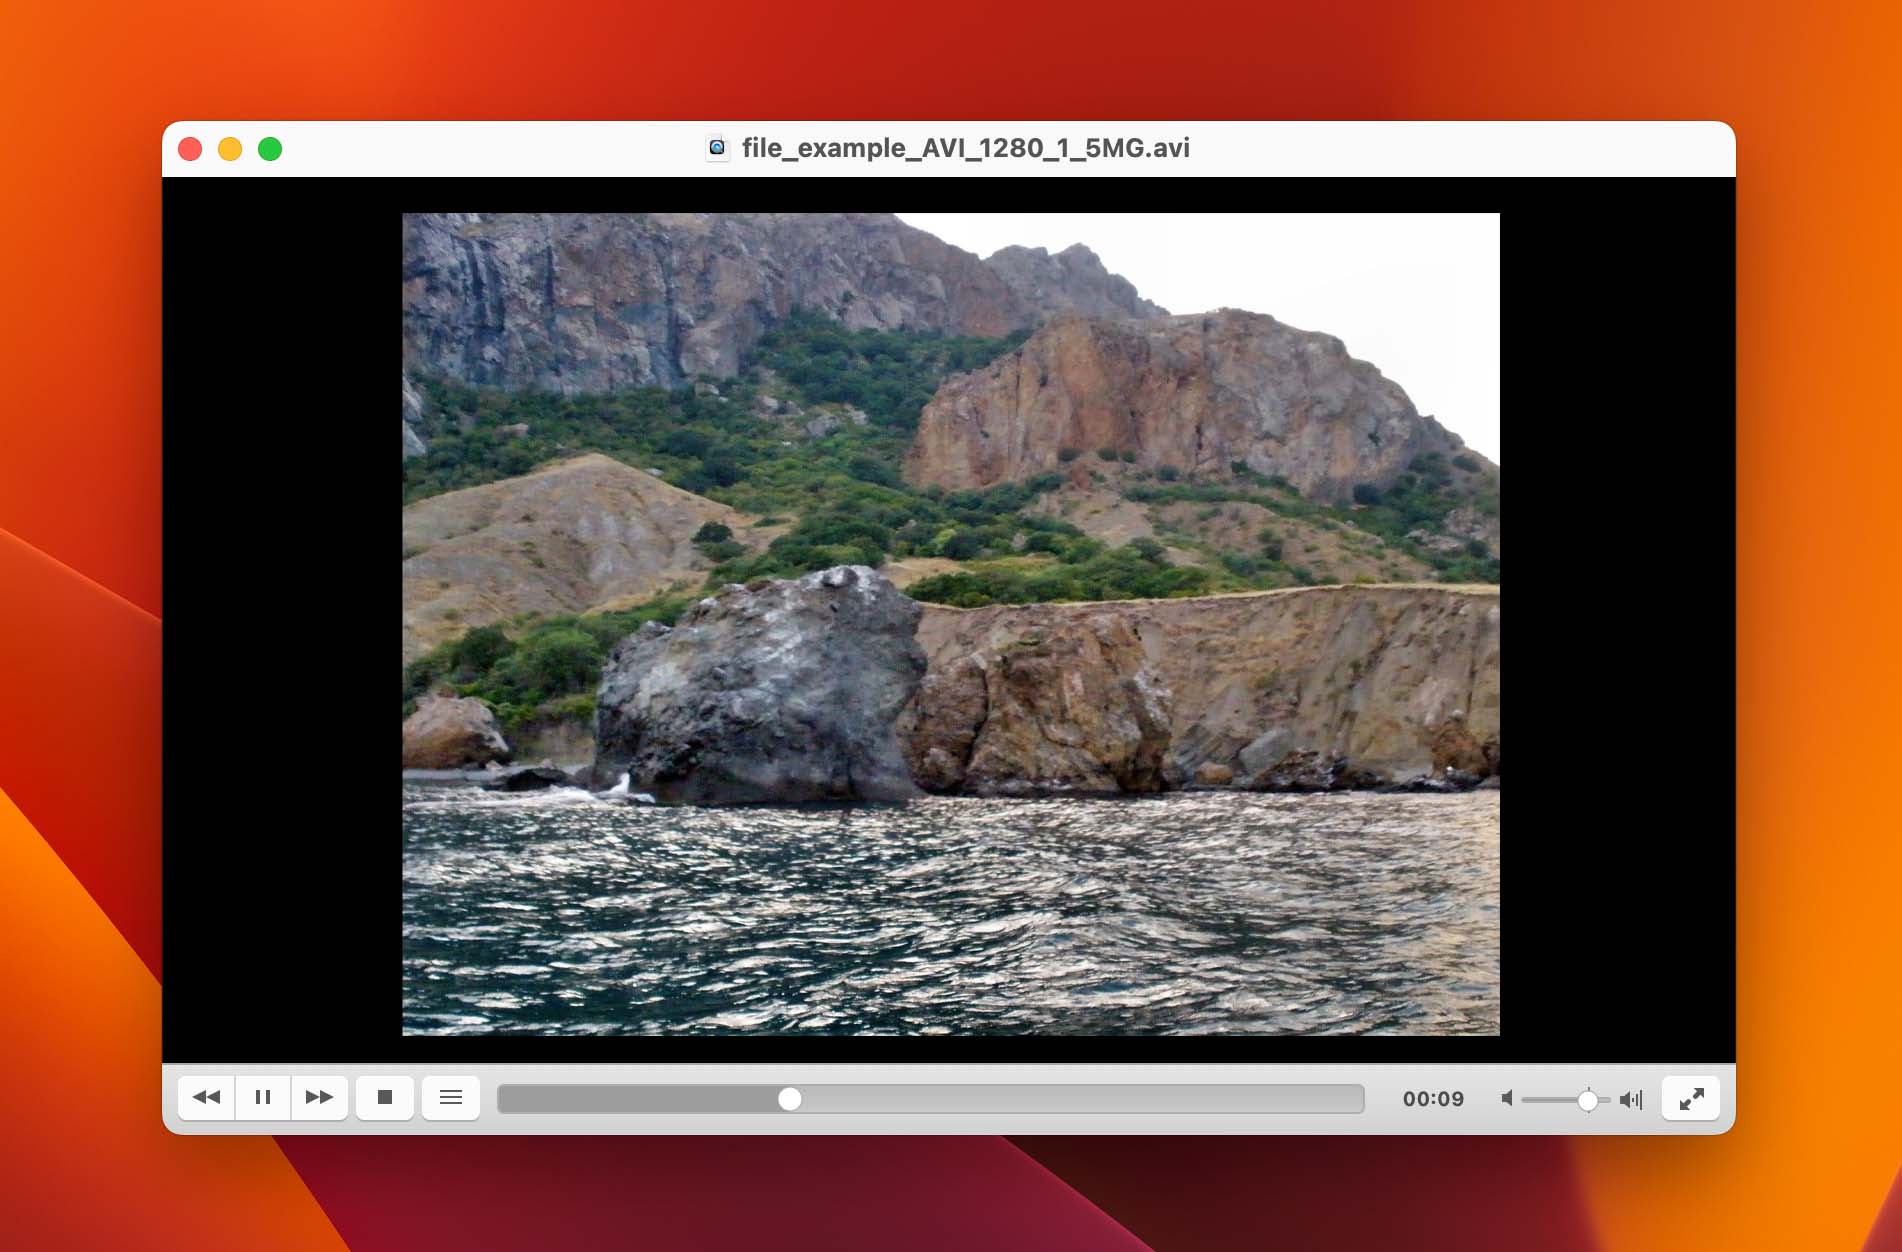Minimize the VLC window
Viewport: 1902px width, 1252px height.
[230, 149]
